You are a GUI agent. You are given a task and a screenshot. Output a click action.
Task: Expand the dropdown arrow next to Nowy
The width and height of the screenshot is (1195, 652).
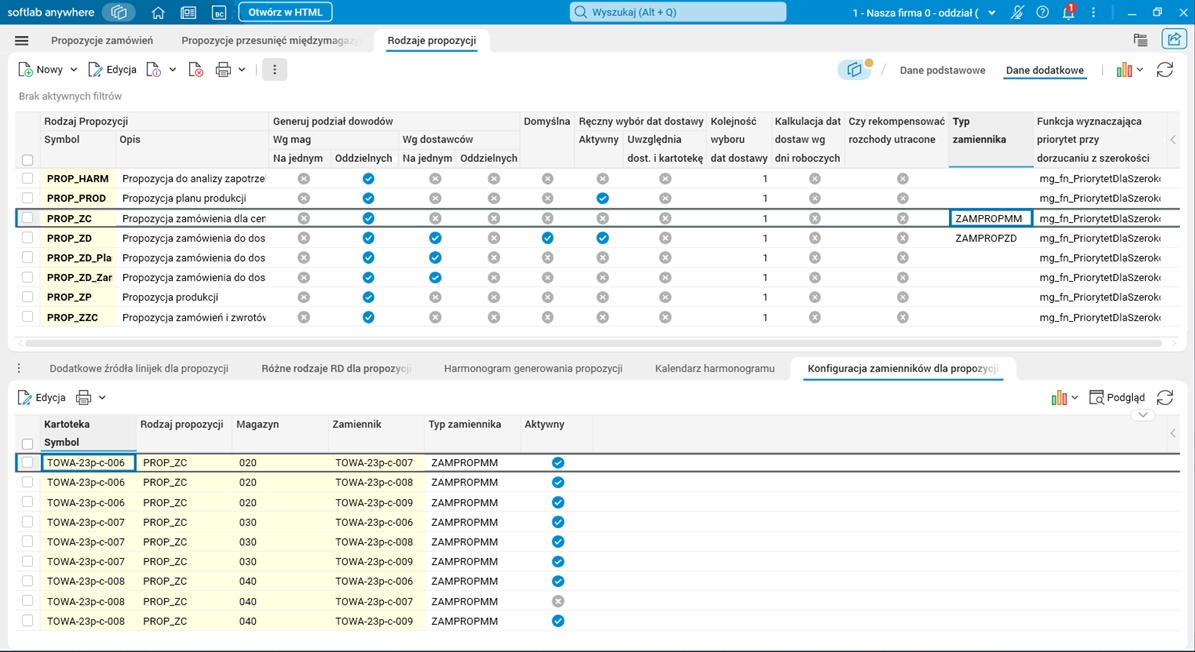73,70
